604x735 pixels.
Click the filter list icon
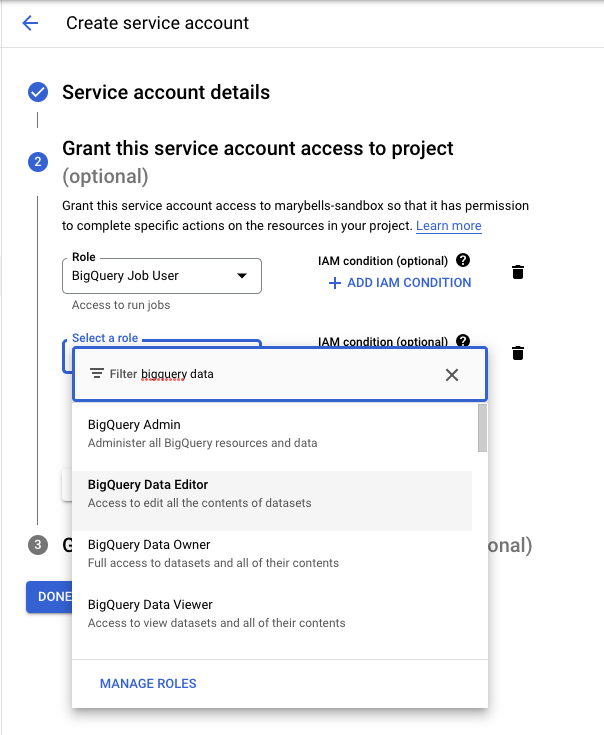(96, 374)
